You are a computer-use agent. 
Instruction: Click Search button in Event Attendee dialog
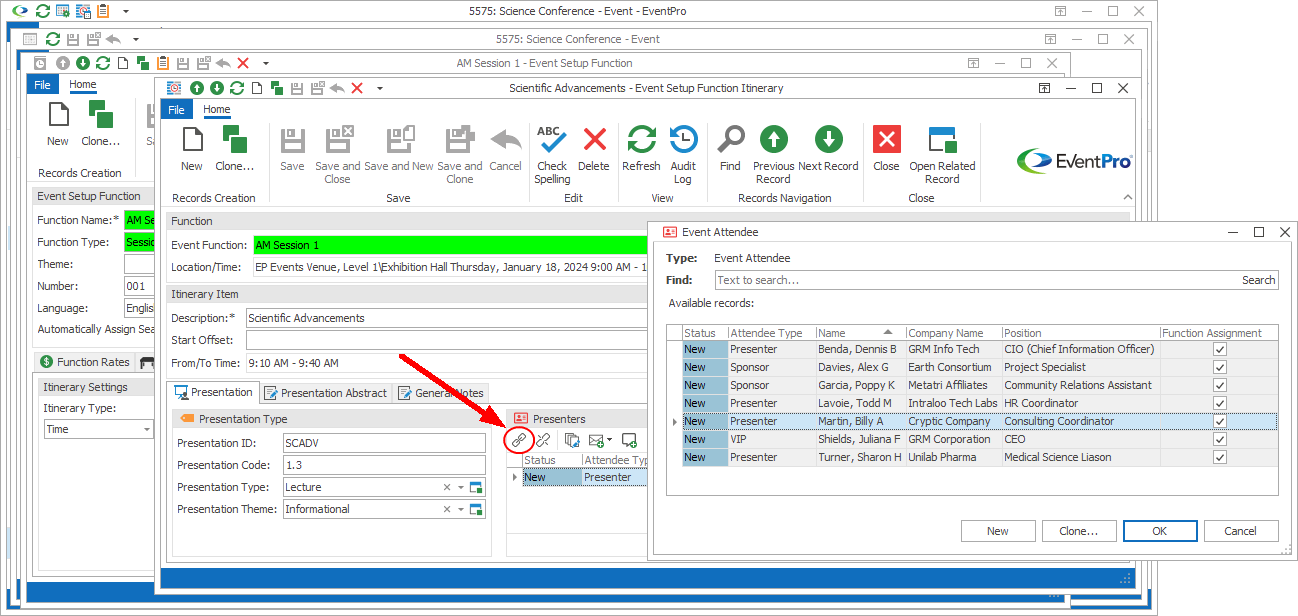click(1258, 280)
